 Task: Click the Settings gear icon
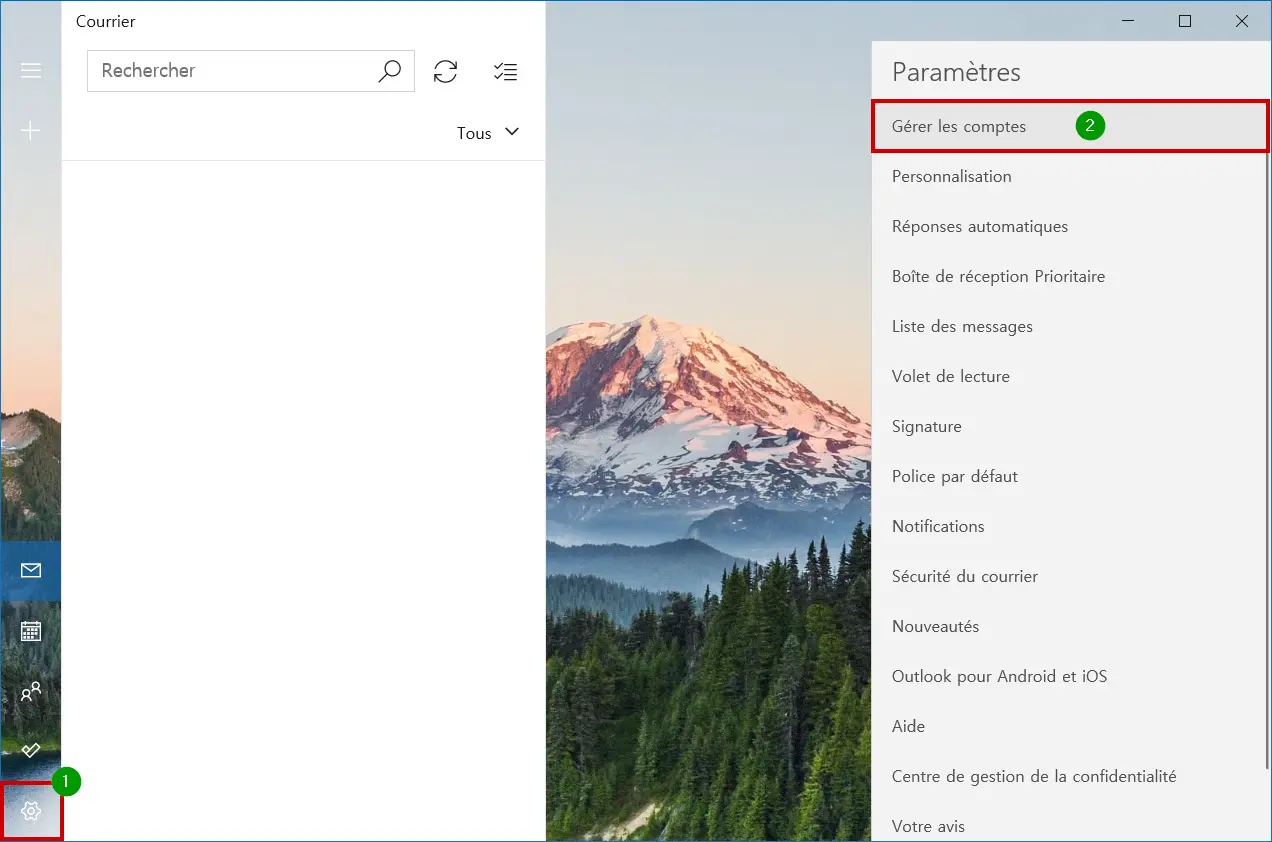tap(31, 811)
